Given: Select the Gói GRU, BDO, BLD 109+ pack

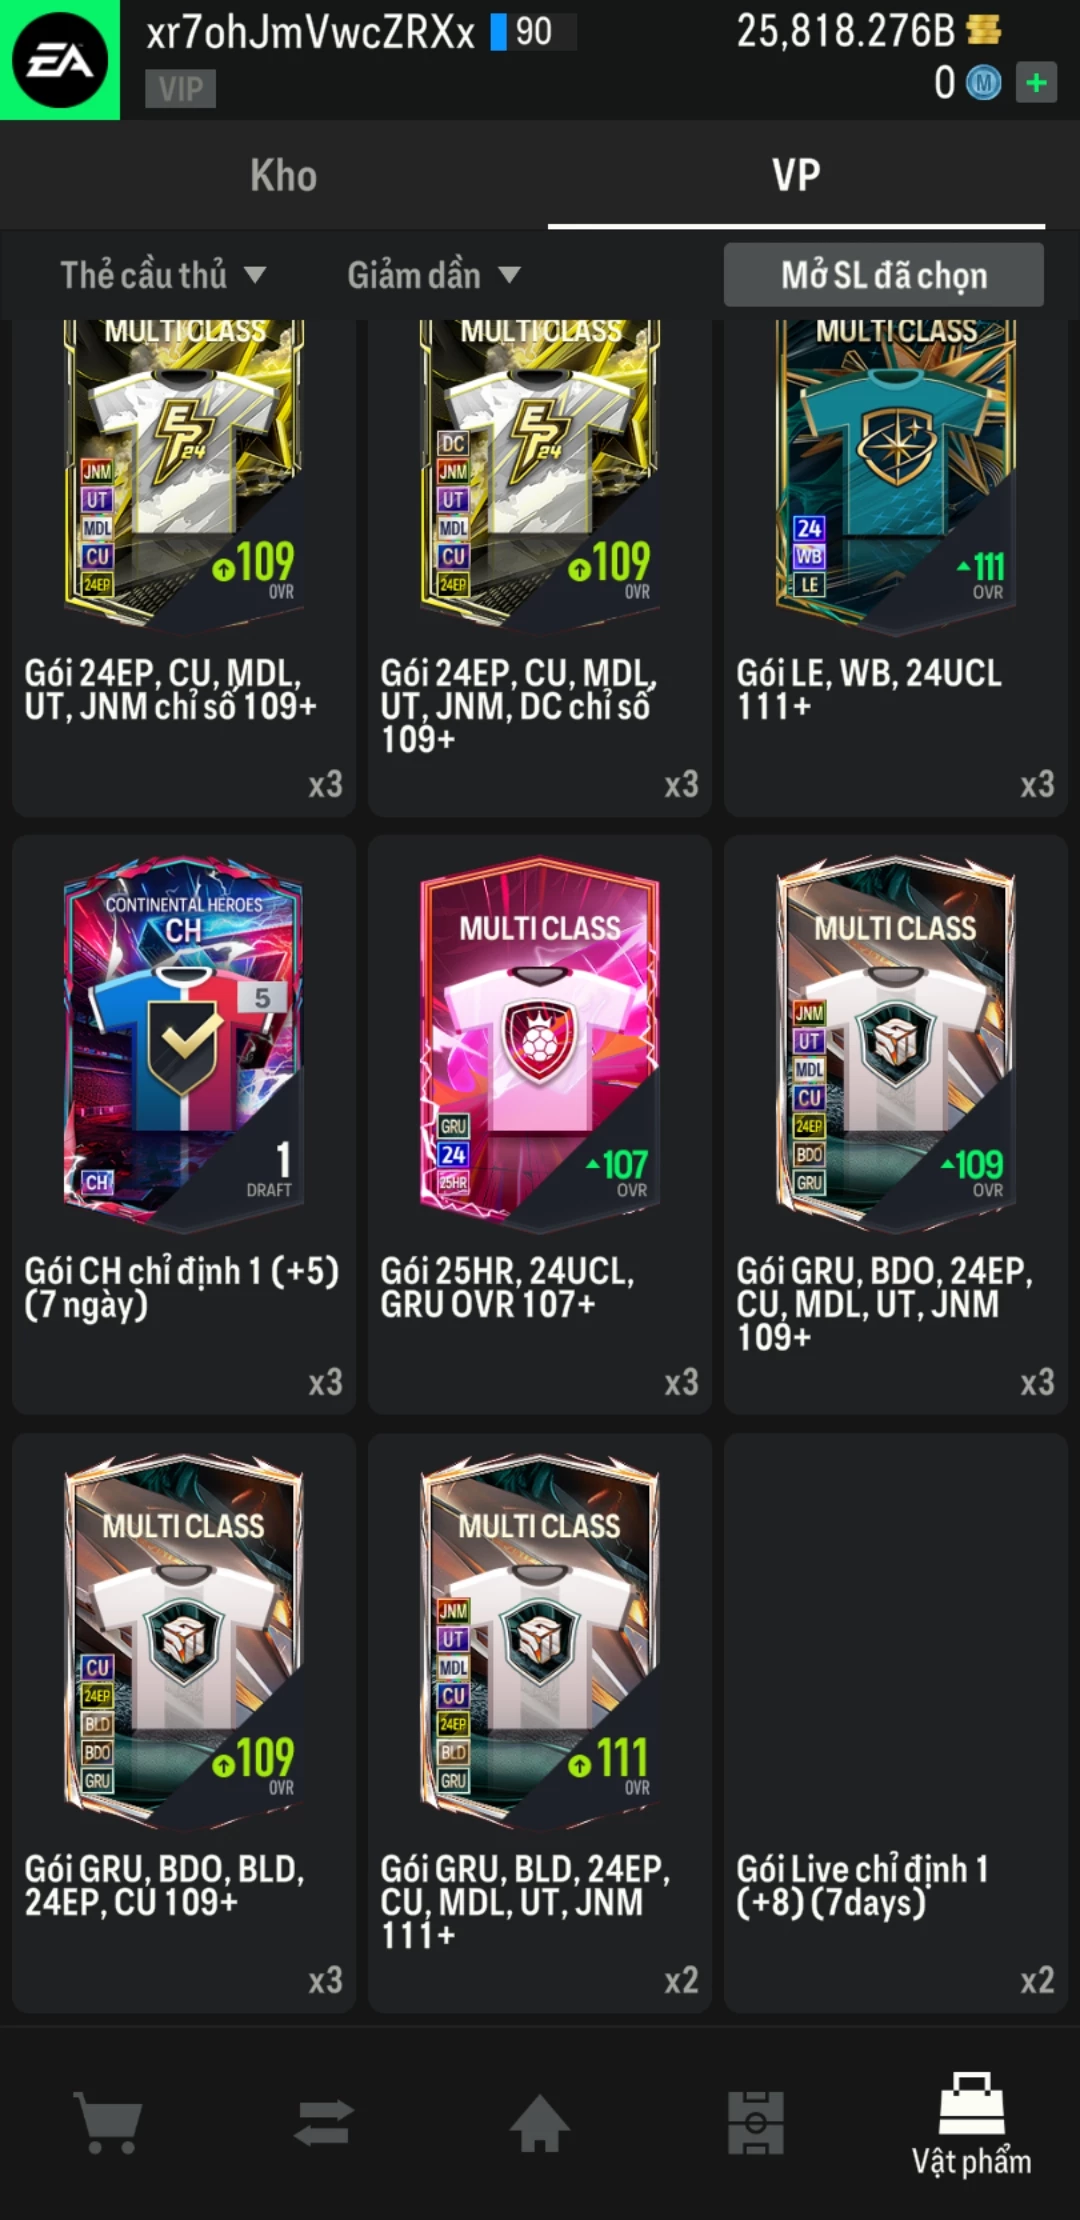Looking at the screenshot, I should 184,1722.
